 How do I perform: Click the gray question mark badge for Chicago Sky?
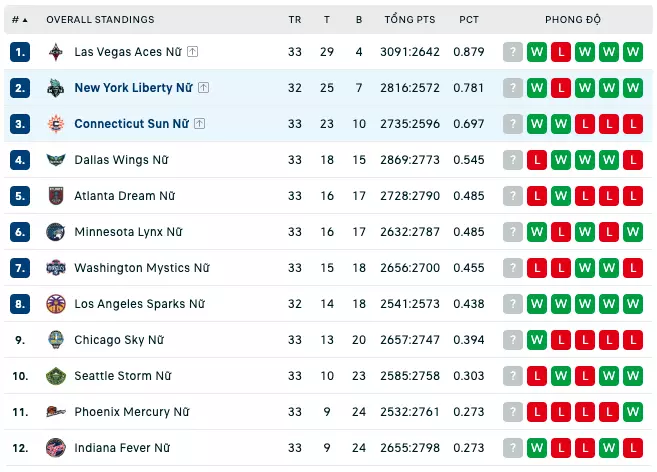(x=513, y=340)
